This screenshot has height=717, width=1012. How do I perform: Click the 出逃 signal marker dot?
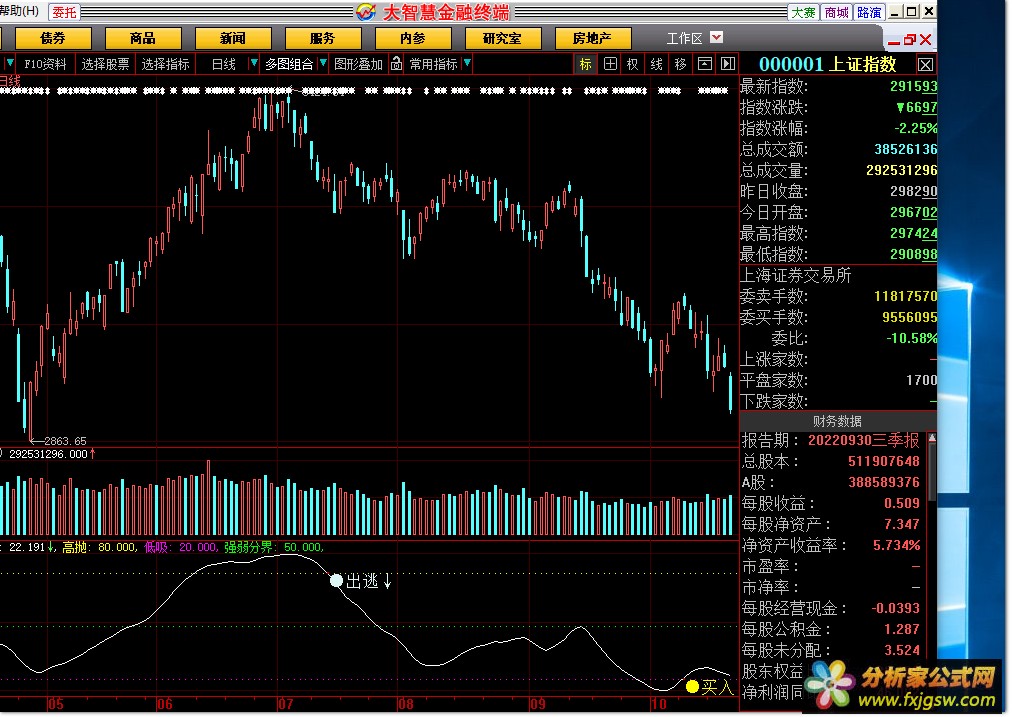336,580
